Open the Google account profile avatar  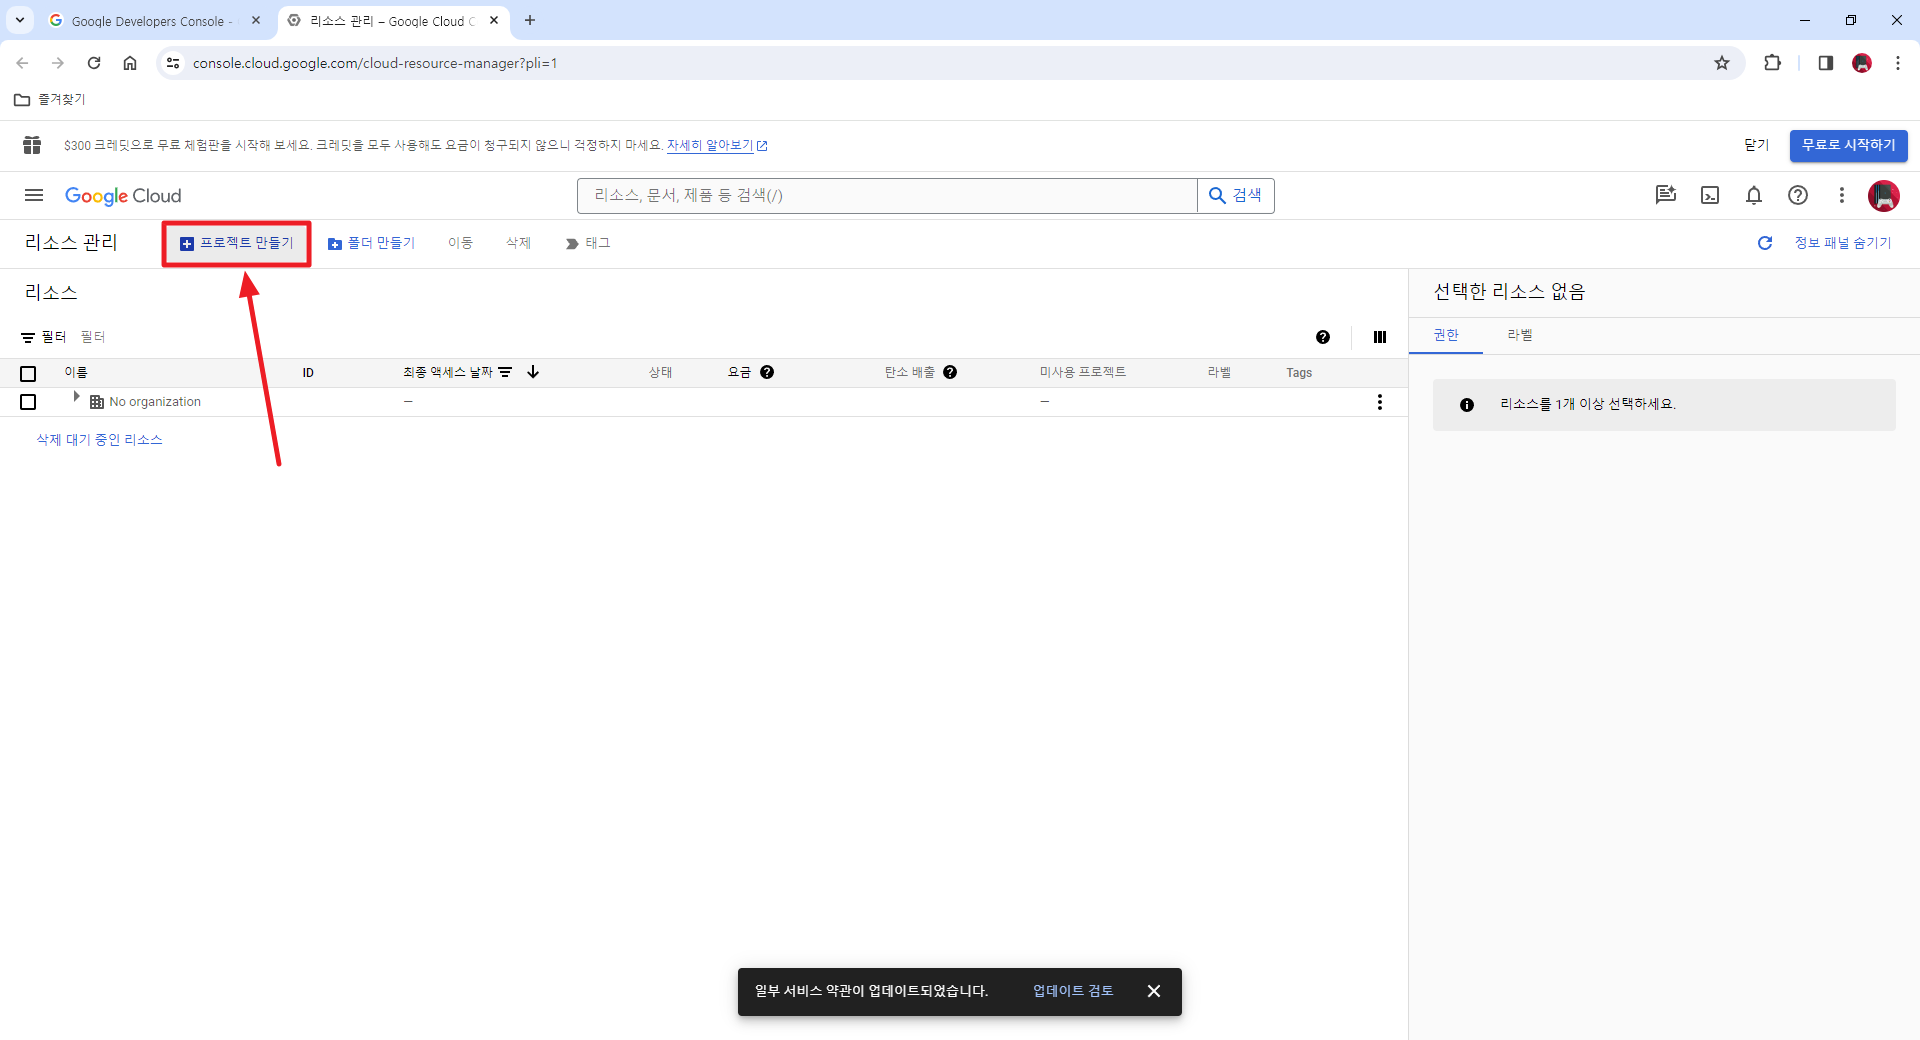(x=1885, y=196)
